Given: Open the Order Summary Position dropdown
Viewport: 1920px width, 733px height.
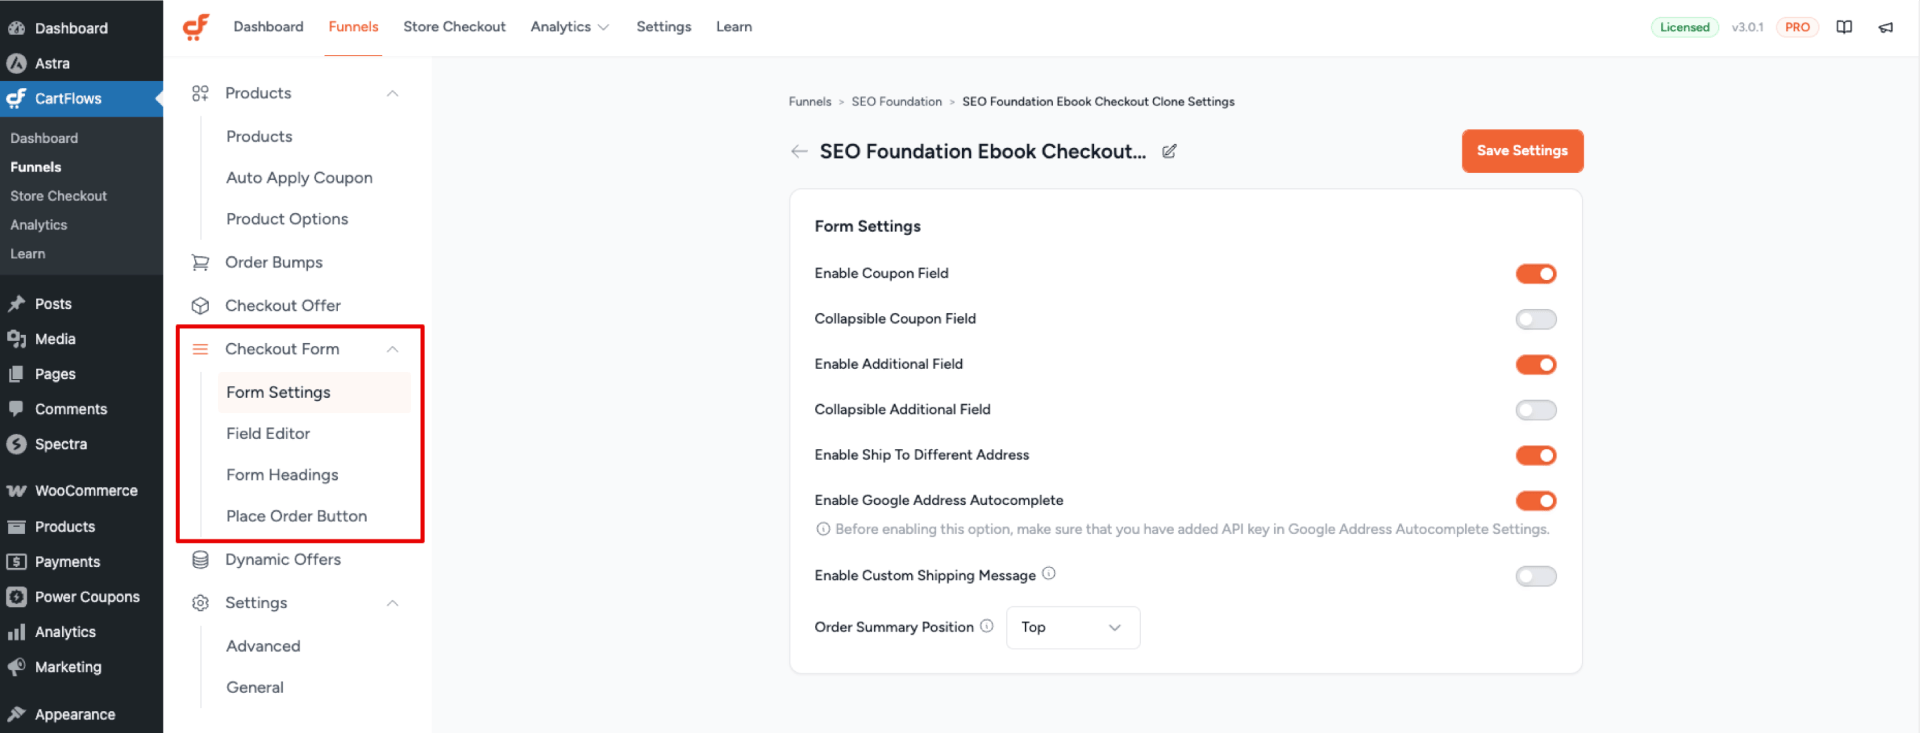Looking at the screenshot, I should tap(1073, 627).
